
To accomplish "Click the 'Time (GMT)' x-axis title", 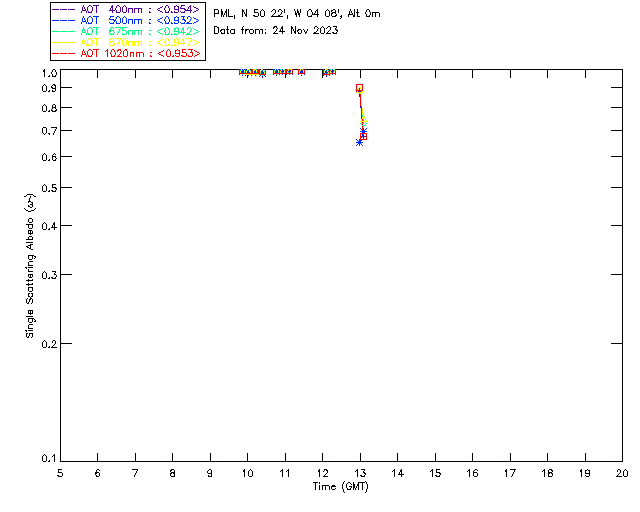I will [340, 487].
